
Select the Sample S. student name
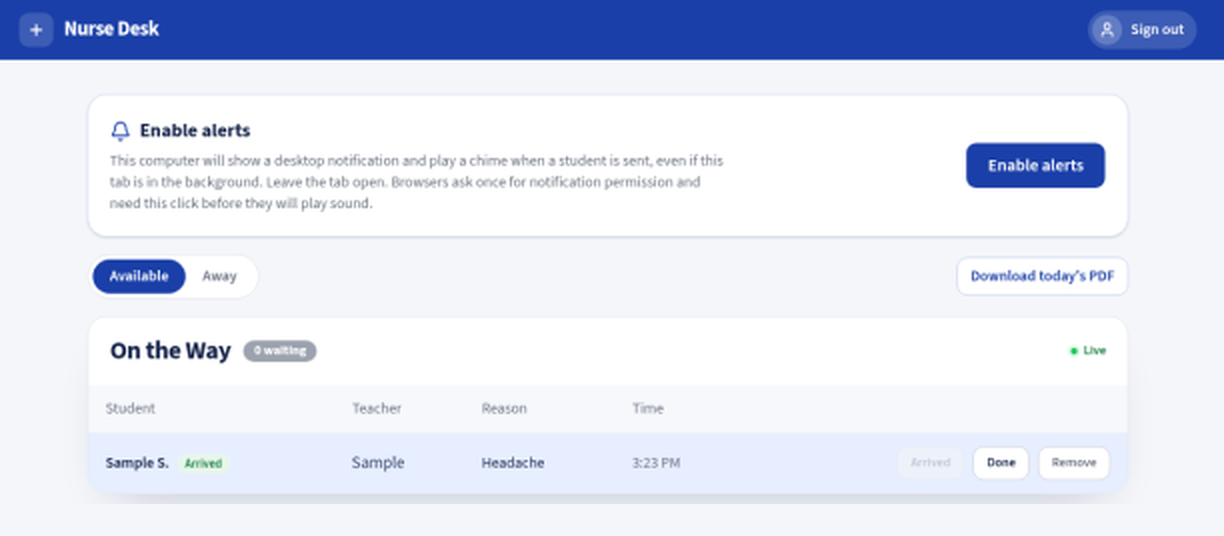137,463
